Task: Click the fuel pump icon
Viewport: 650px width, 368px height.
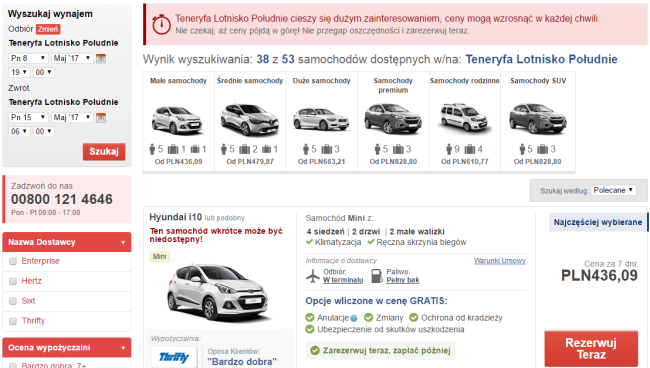Action: [x=376, y=276]
